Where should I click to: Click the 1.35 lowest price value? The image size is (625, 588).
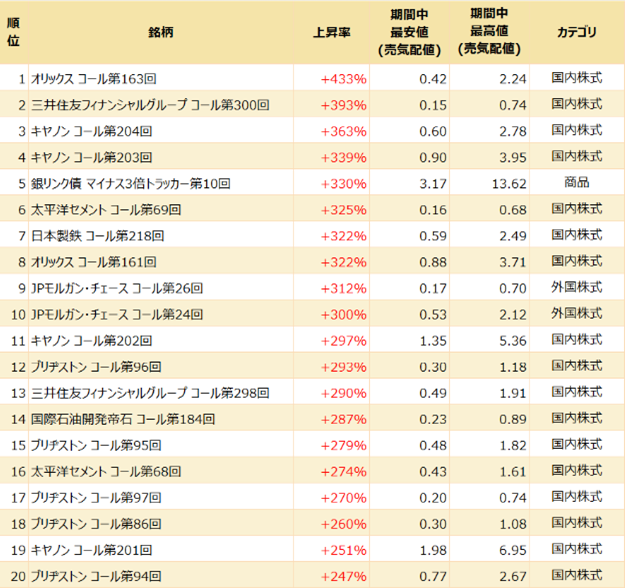point(433,340)
